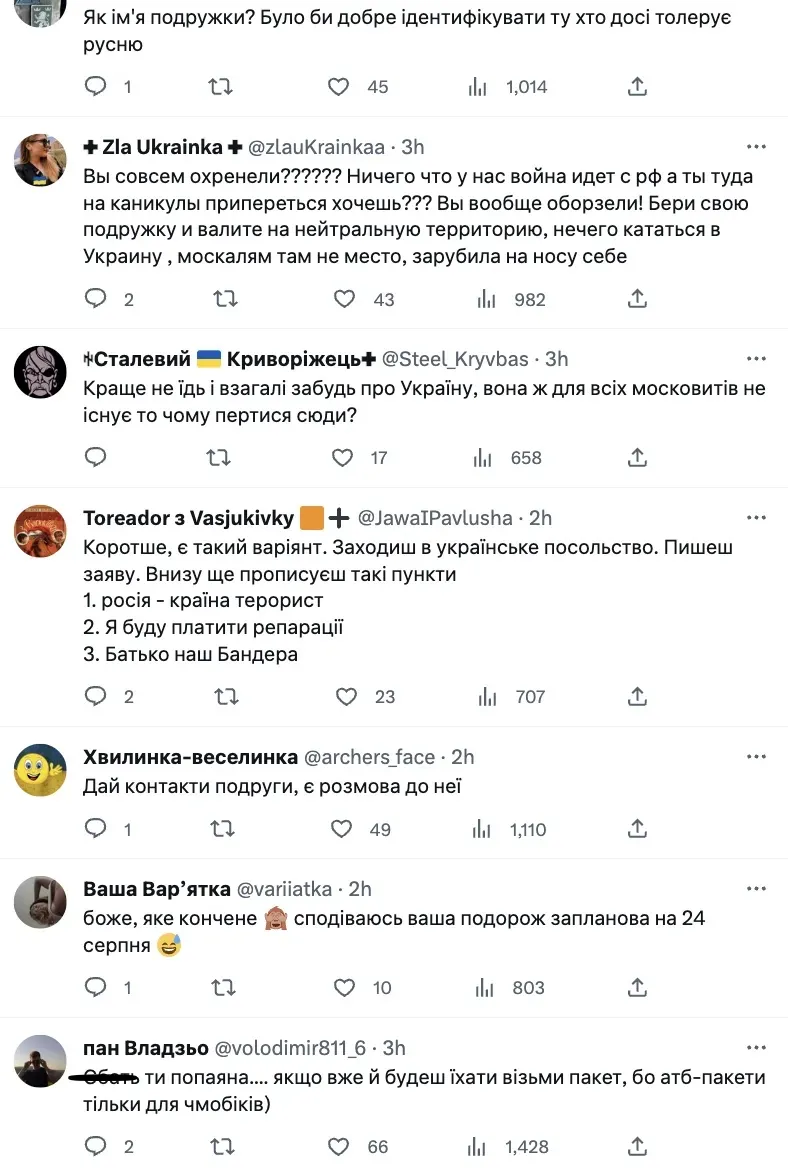Open more options on archers_face tweet

[758, 757]
